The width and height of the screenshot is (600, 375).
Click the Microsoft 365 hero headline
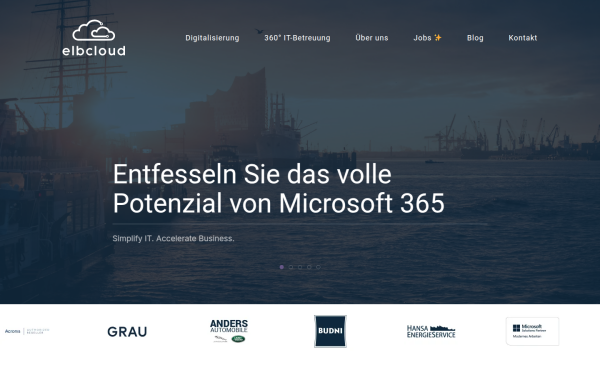coord(279,189)
